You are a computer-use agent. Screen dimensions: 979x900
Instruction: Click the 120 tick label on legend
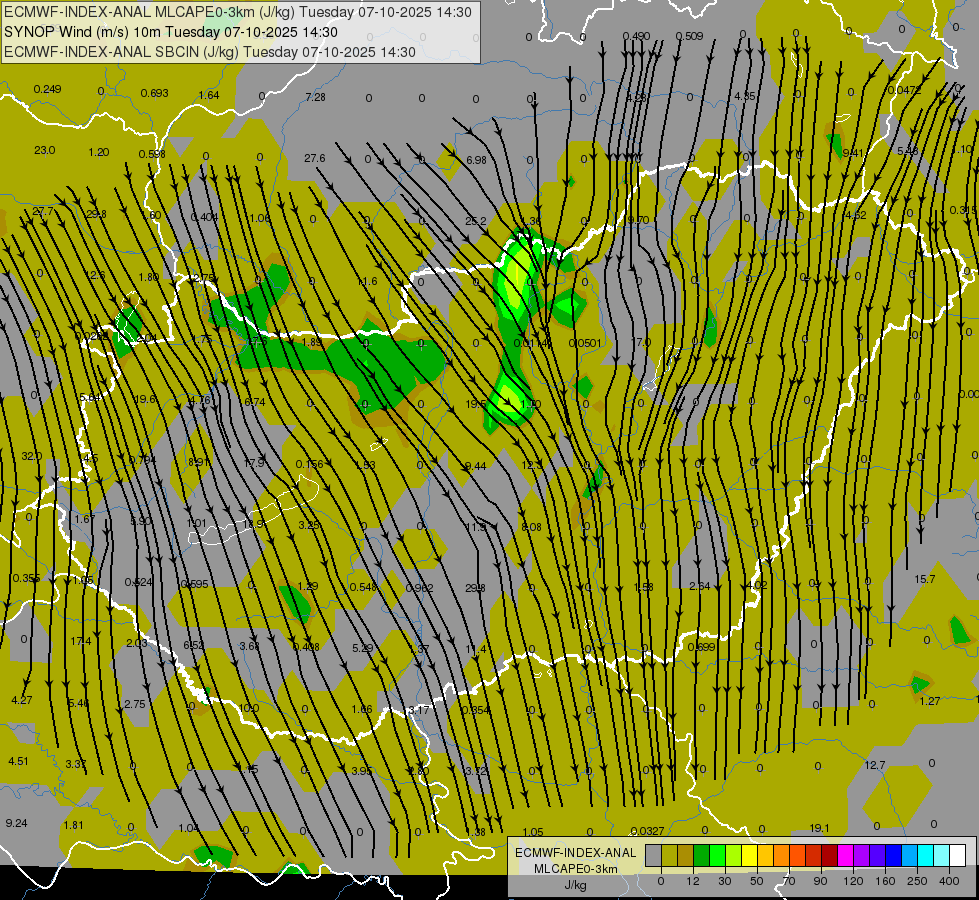(x=853, y=881)
